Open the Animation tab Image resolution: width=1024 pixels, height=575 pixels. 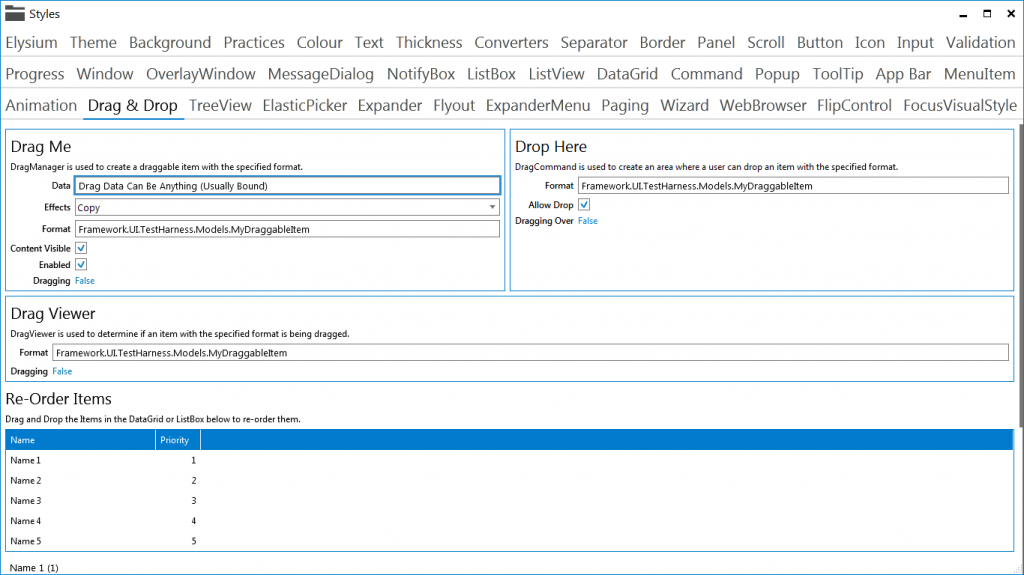click(41, 105)
